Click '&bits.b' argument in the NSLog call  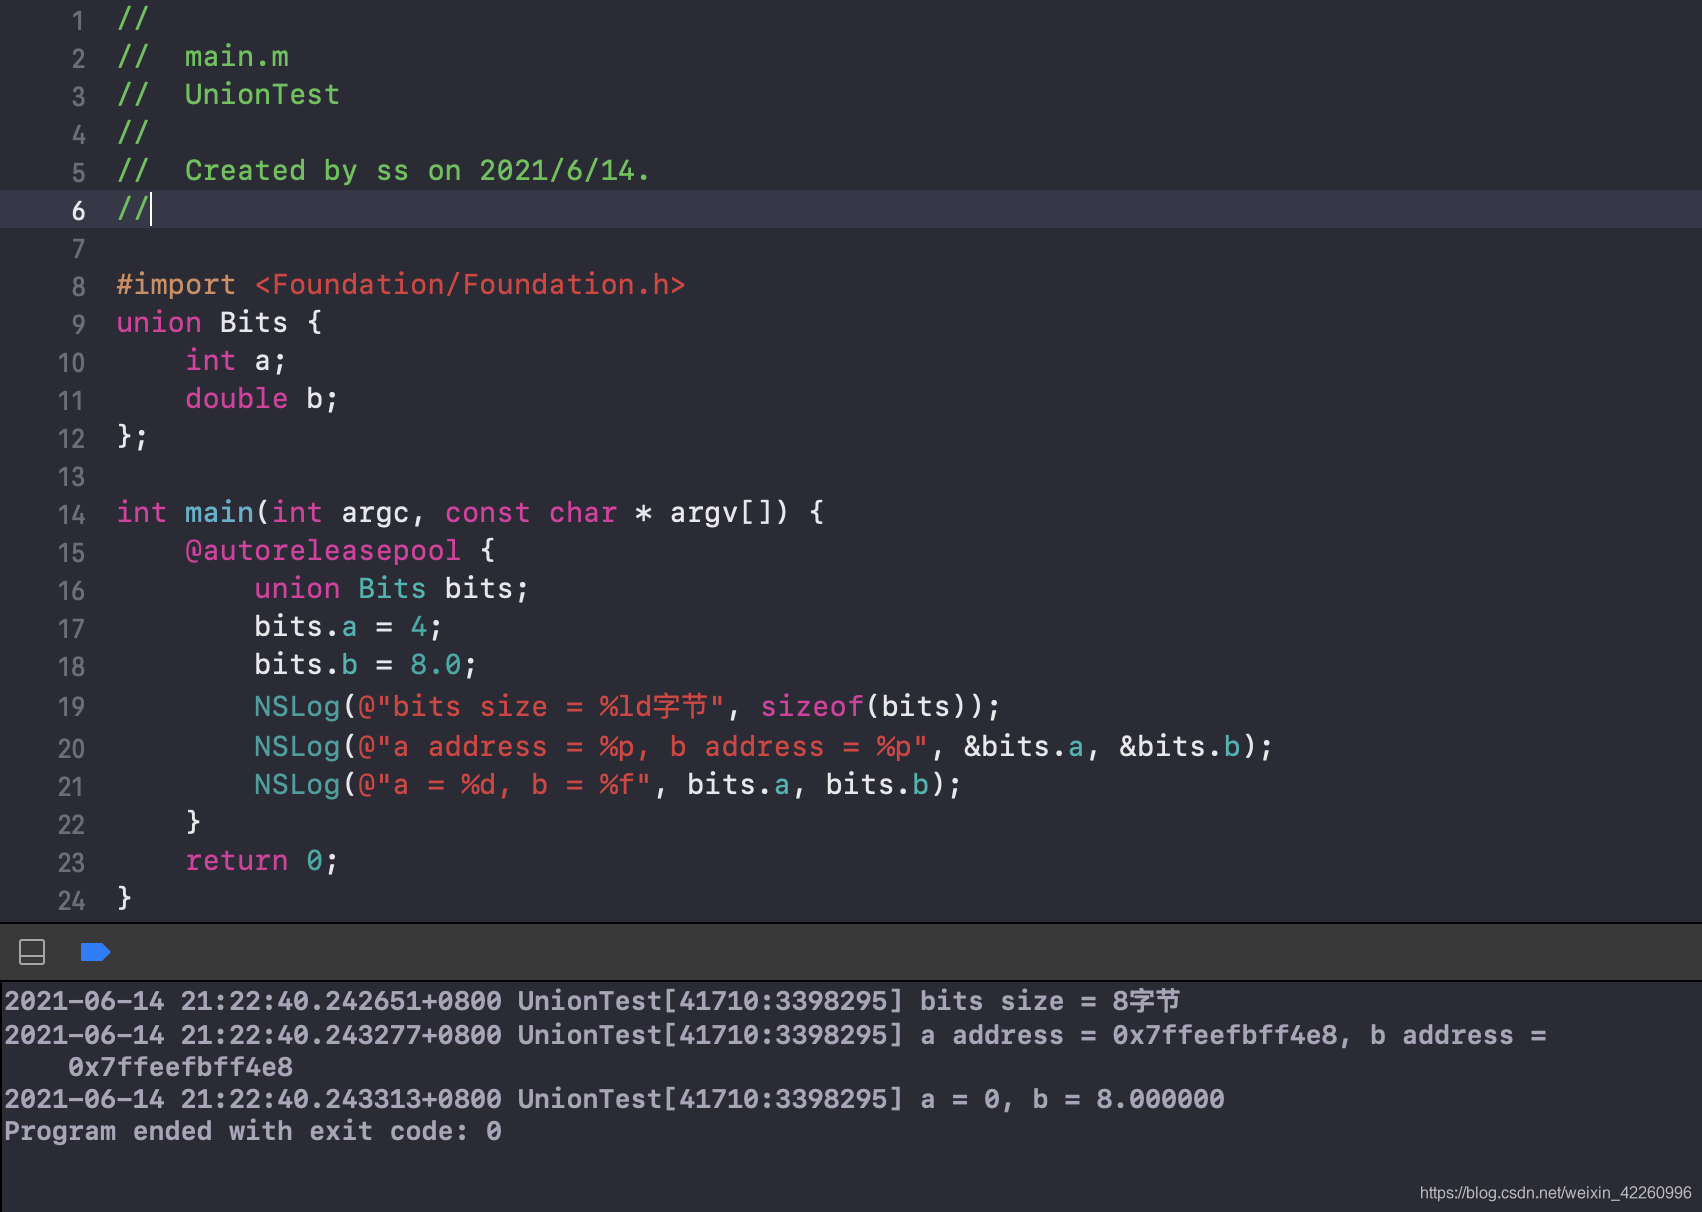click(1180, 747)
